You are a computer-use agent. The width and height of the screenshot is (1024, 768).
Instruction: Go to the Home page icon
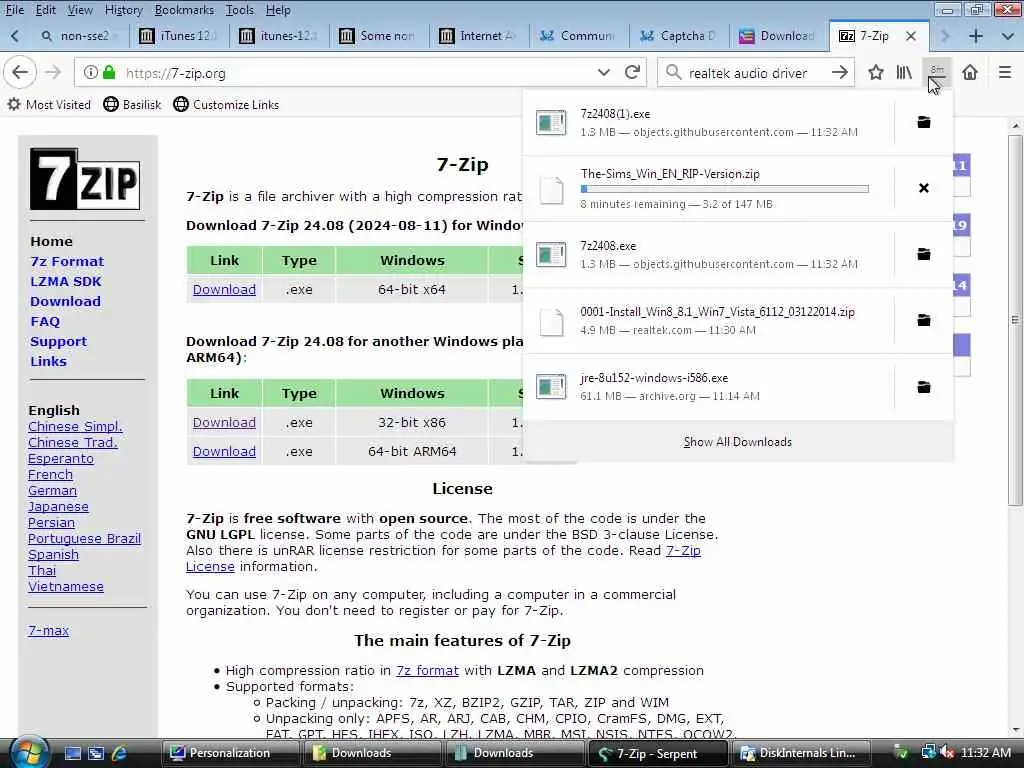point(970,72)
